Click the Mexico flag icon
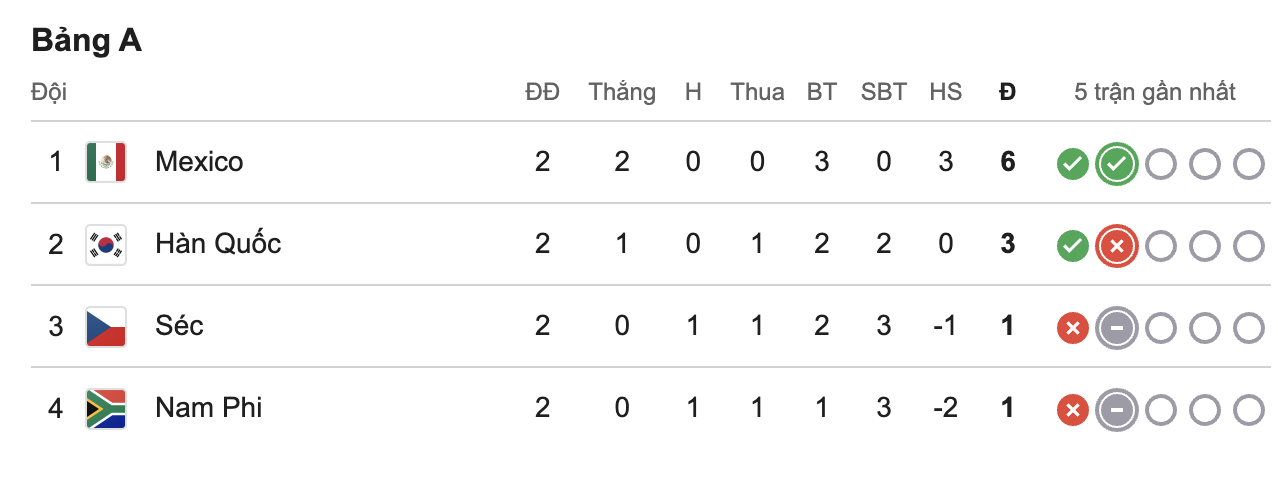The image size is (1278, 484). click(x=105, y=162)
